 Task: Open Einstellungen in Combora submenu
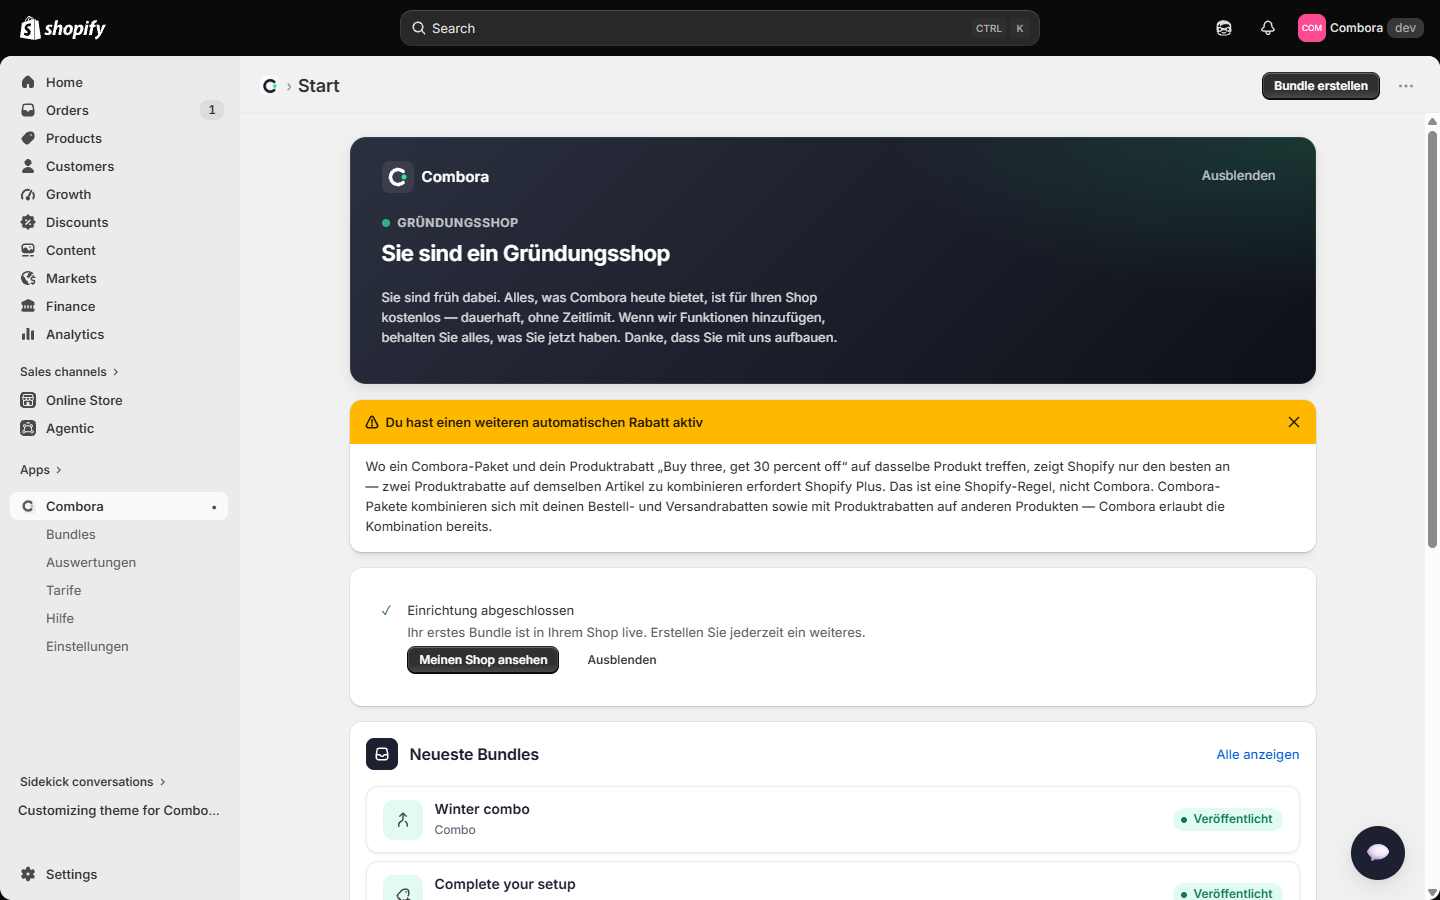pos(87,646)
